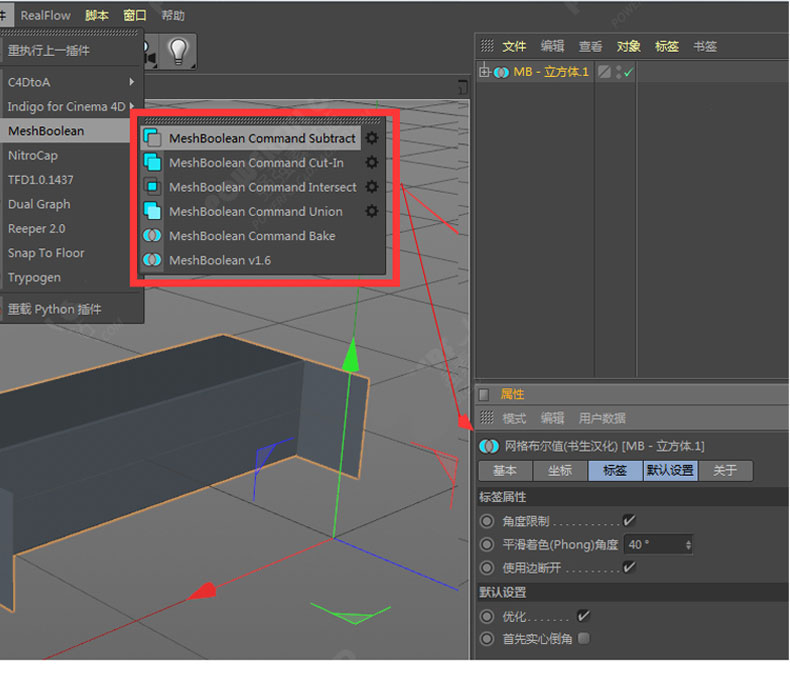Switch to 关于 tab

(725, 470)
